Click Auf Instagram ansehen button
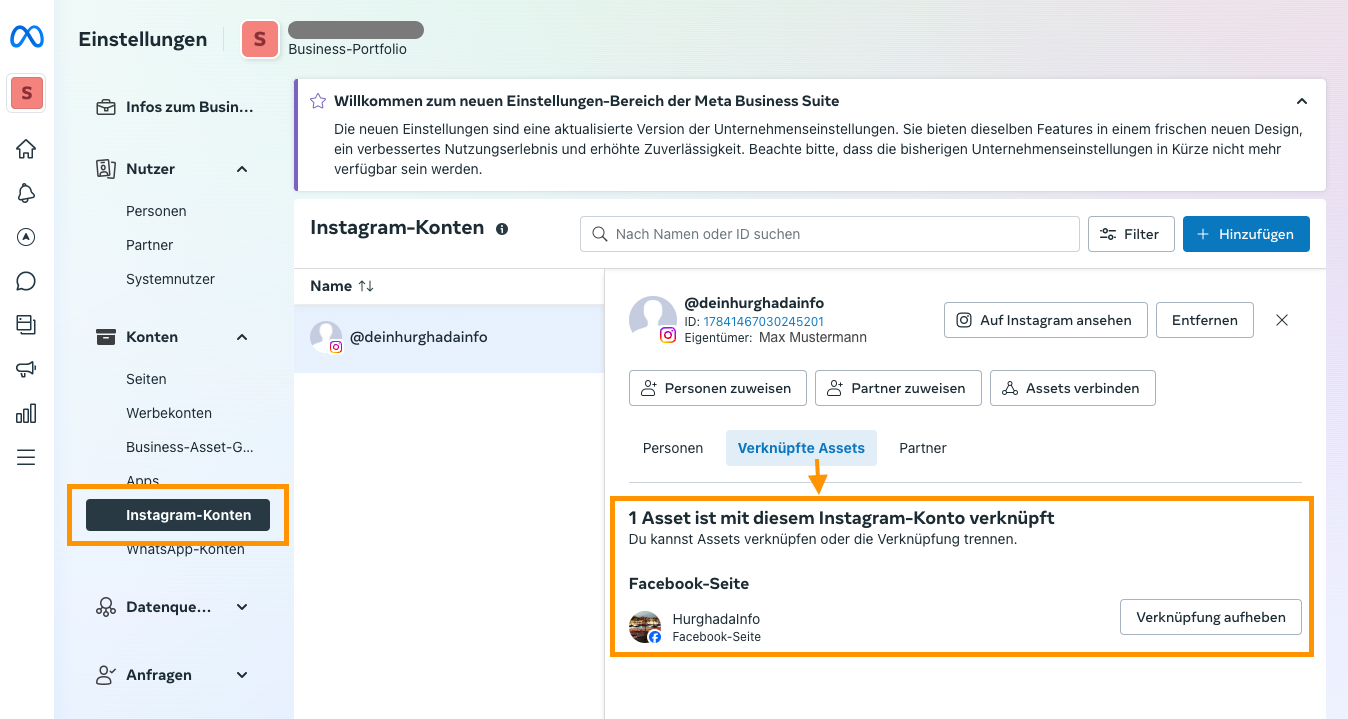 pos(1046,320)
